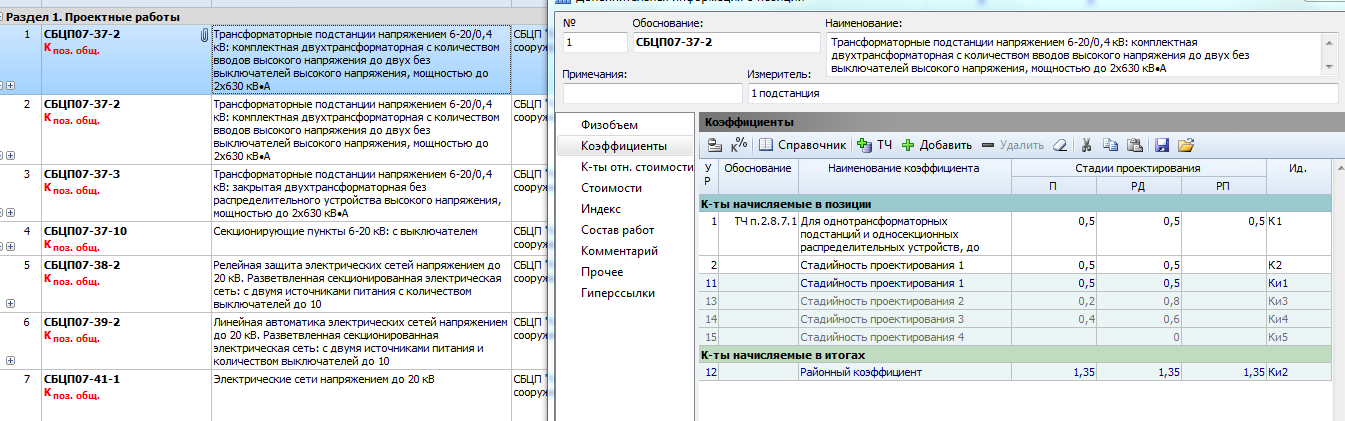The height and width of the screenshot is (421, 1345).
Task: Click Наименование field scroll down arrow
Action: click(1329, 65)
